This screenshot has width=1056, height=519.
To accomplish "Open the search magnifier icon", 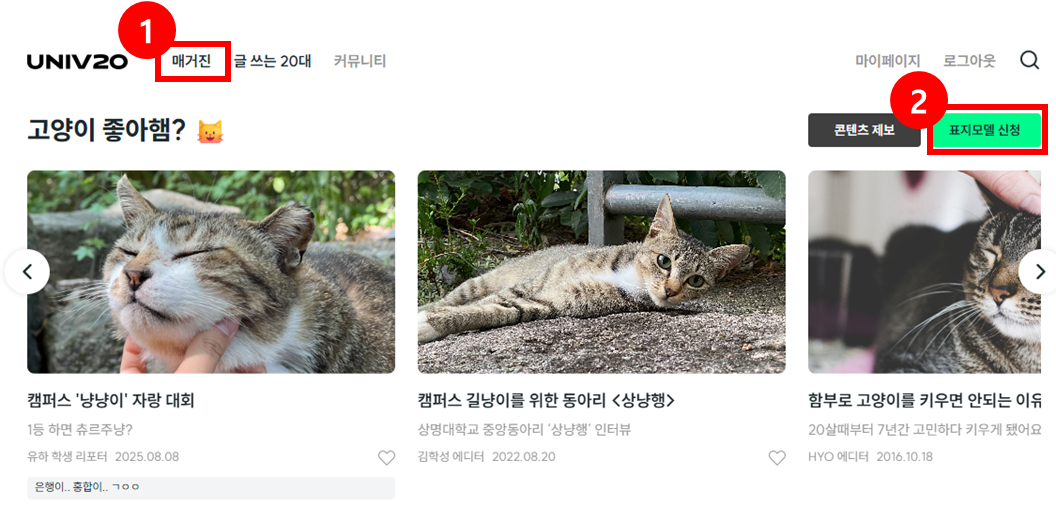I will [x=1029, y=61].
